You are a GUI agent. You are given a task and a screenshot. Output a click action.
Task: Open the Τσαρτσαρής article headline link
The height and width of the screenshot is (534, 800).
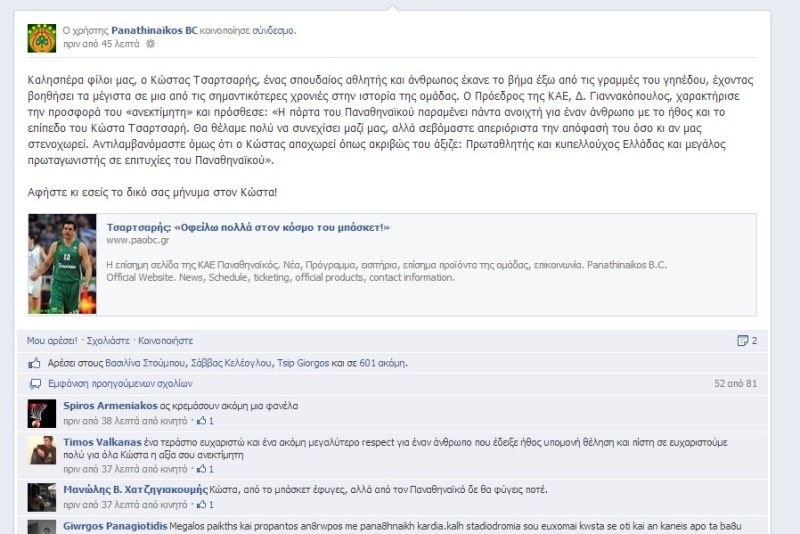(248, 227)
